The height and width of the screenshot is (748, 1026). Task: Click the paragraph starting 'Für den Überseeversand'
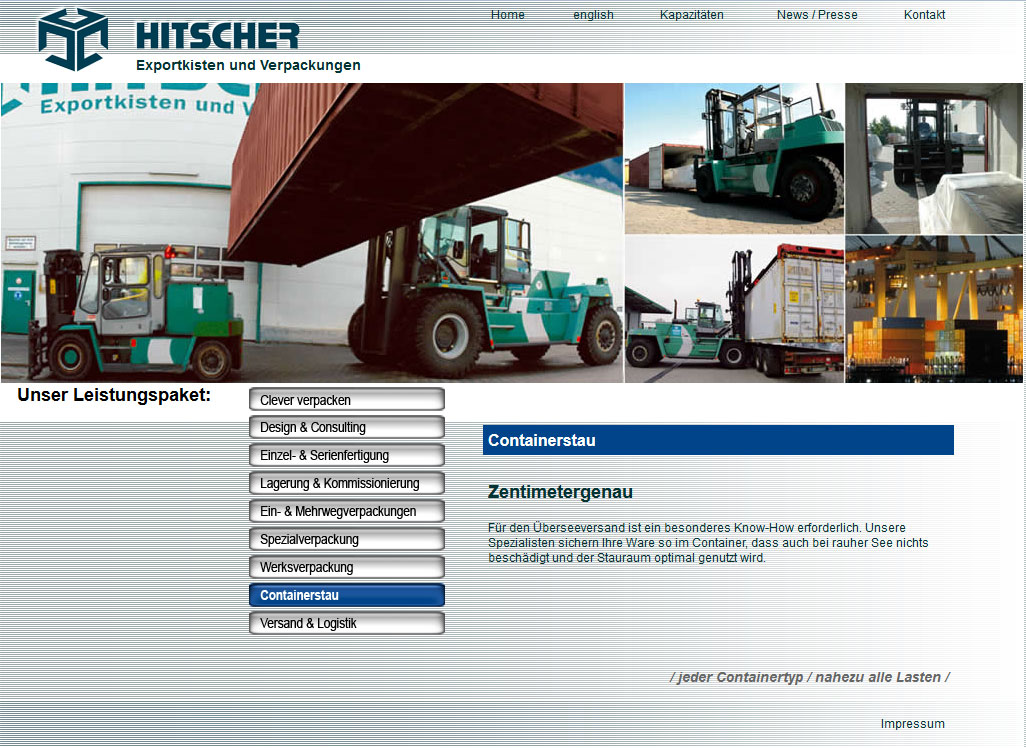pyautogui.click(x=708, y=543)
